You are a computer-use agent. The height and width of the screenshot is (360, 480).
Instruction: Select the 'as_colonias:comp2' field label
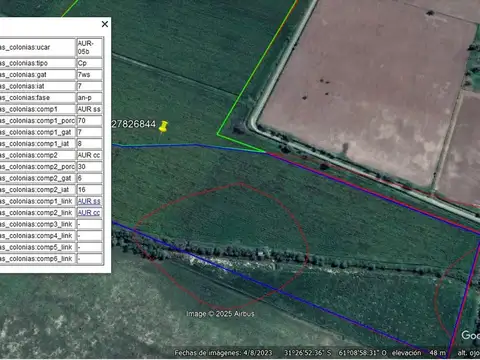29,155
